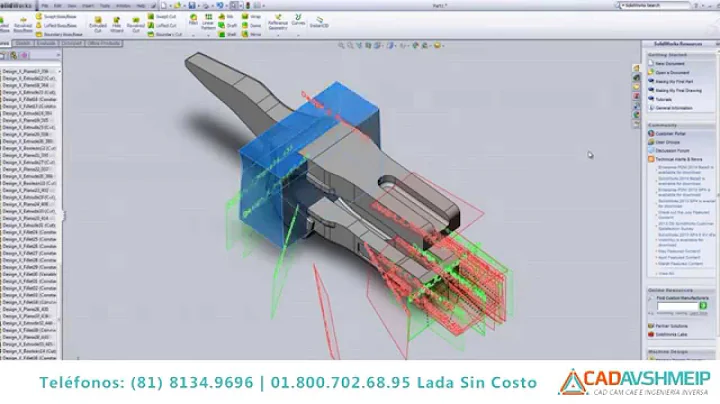Expand the Curves dropdown arrow

pyautogui.click(x=298, y=35)
